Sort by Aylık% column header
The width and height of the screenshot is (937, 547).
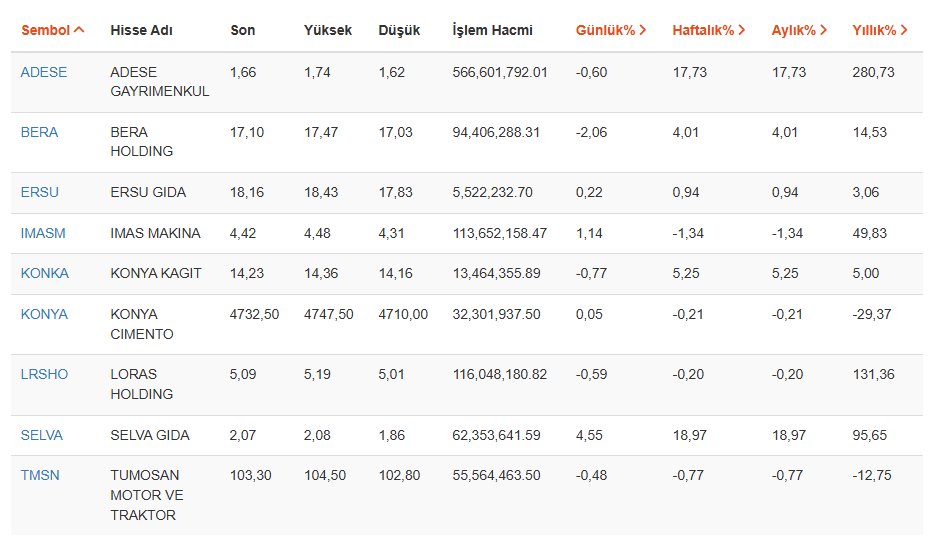tap(799, 30)
